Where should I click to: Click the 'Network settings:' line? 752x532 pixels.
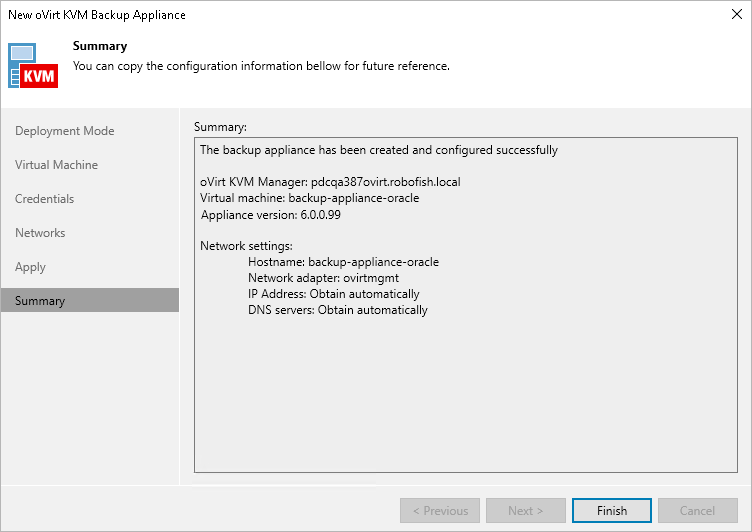click(x=246, y=246)
